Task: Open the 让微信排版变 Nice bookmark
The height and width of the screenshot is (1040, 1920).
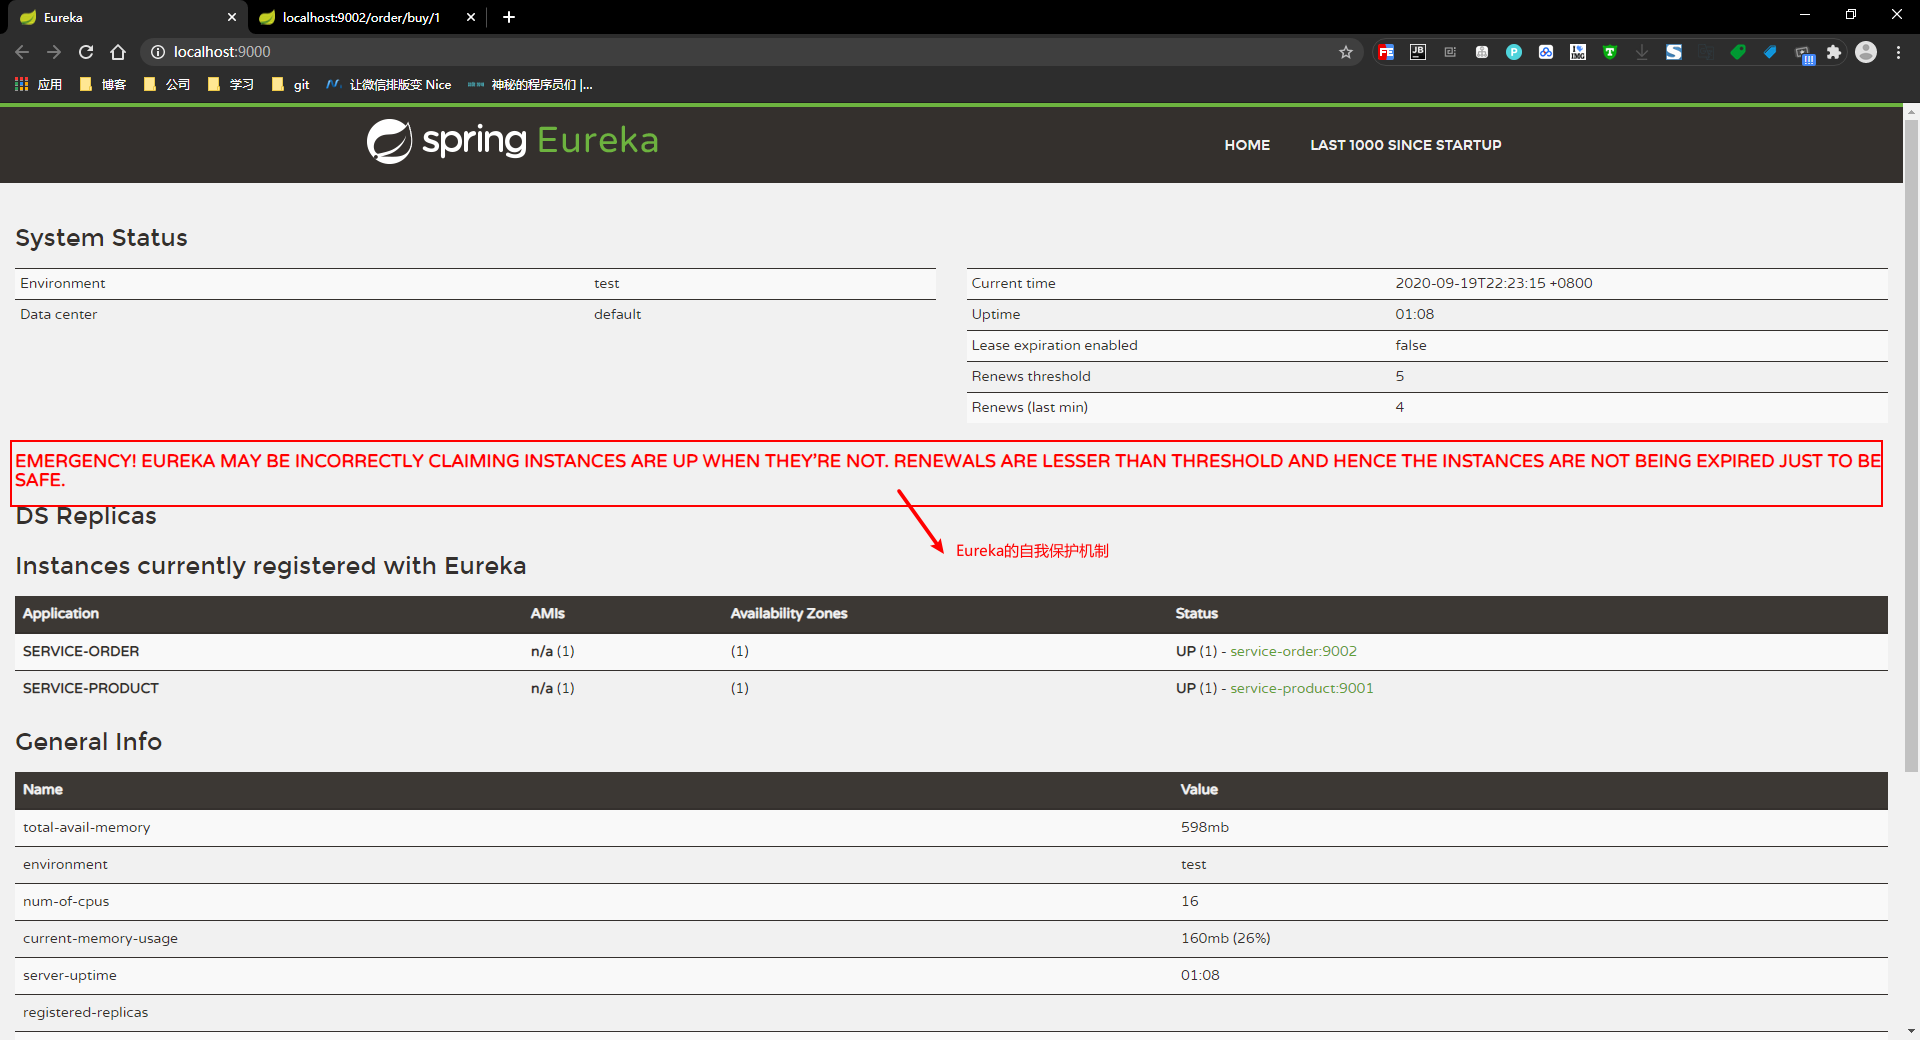Action: point(389,85)
